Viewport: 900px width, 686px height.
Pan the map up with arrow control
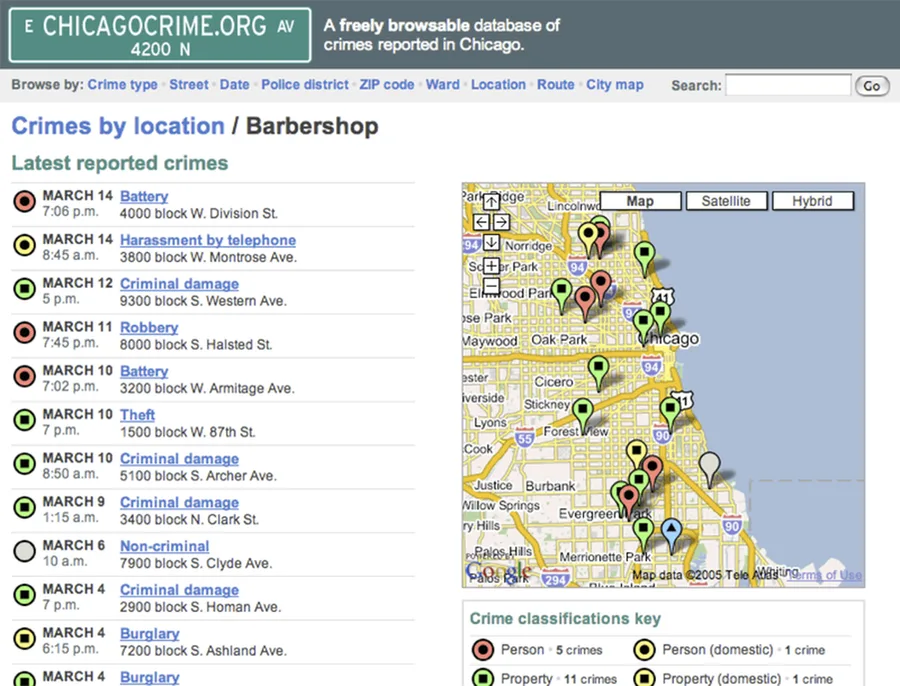click(x=491, y=202)
